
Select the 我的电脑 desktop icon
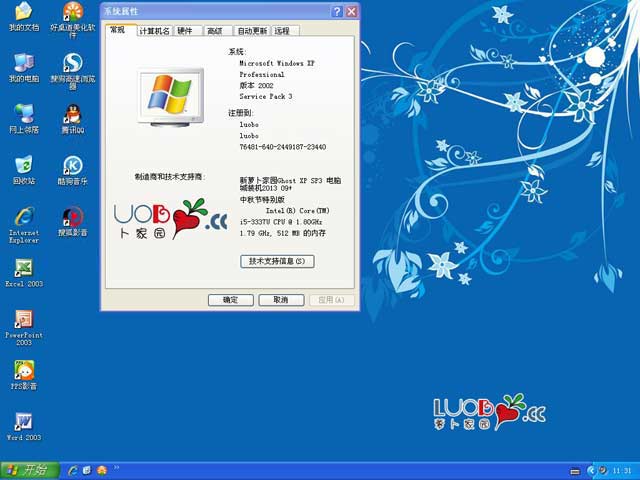pyautogui.click(x=24, y=69)
